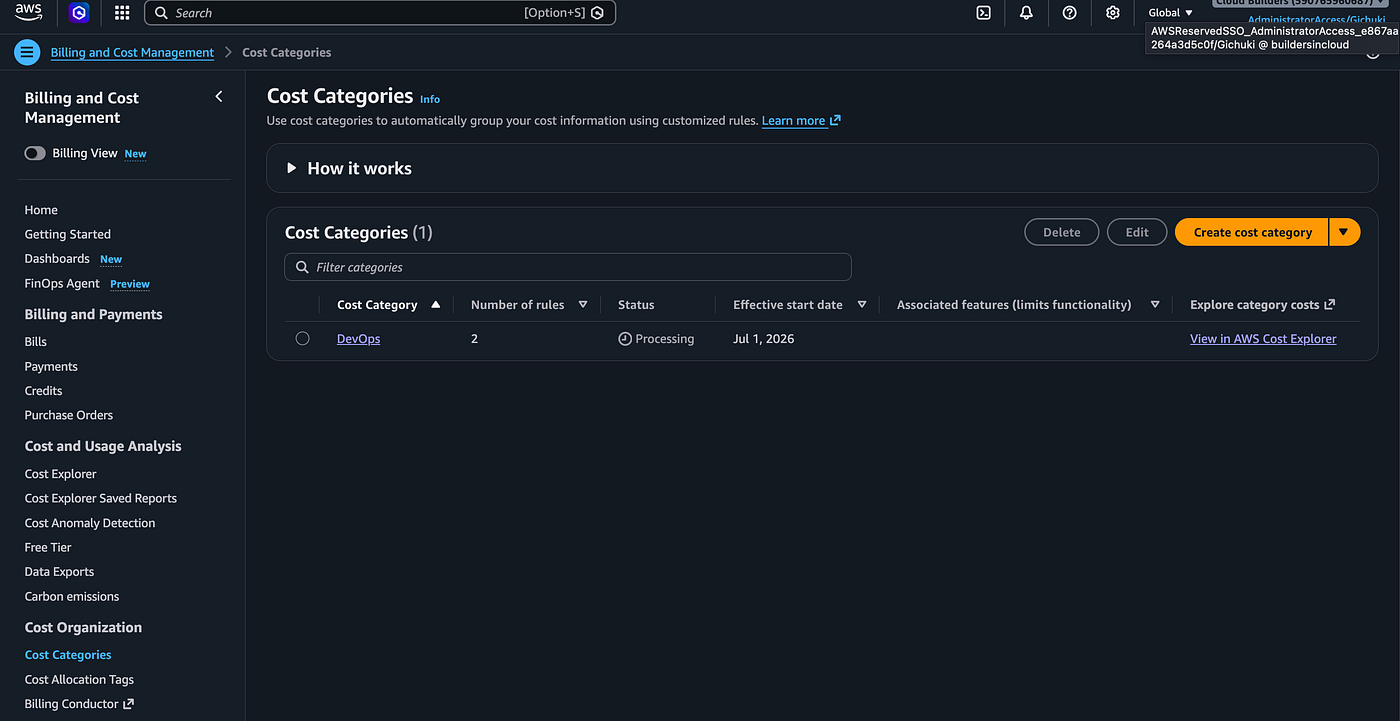This screenshot has height=721, width=1400.
Task: Sort by Cost Category column arrow
Action: [x=435, y=305]
